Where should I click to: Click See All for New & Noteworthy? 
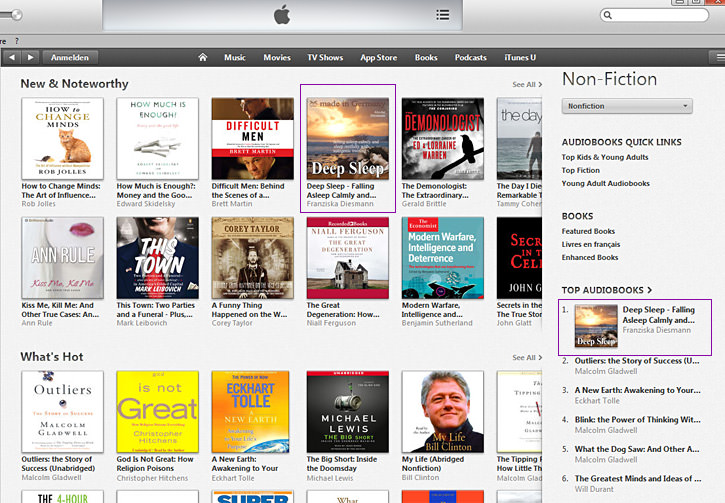tap(527, 85)
